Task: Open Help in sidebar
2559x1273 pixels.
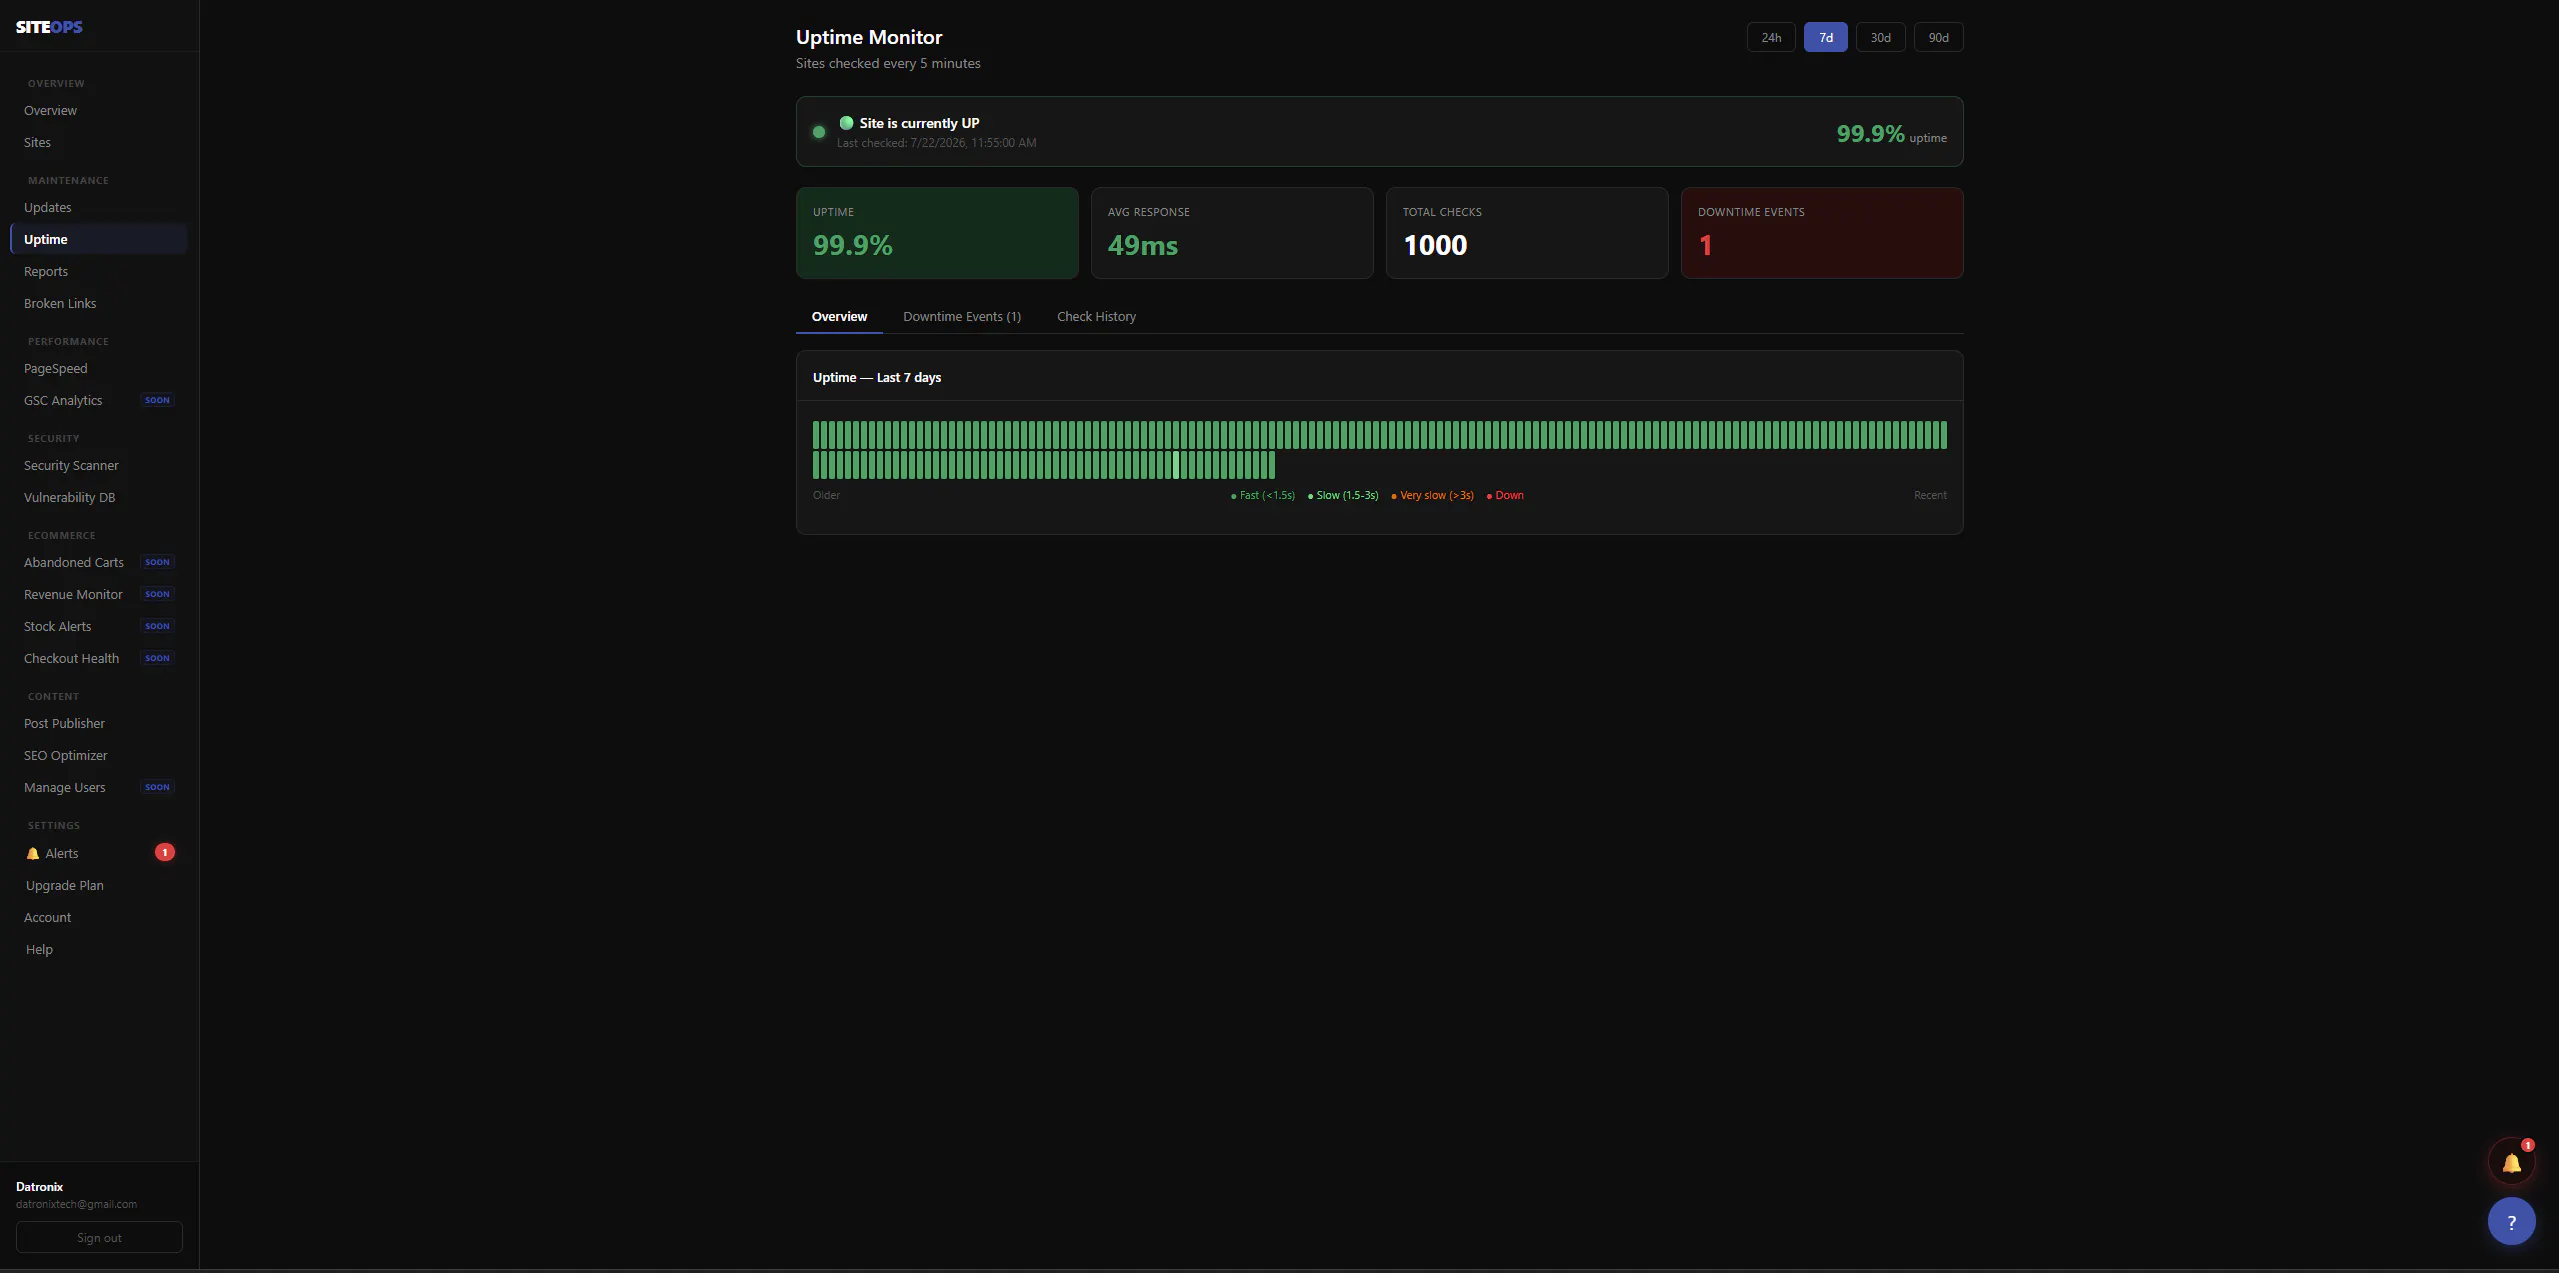Action: [x=98, y=949]
